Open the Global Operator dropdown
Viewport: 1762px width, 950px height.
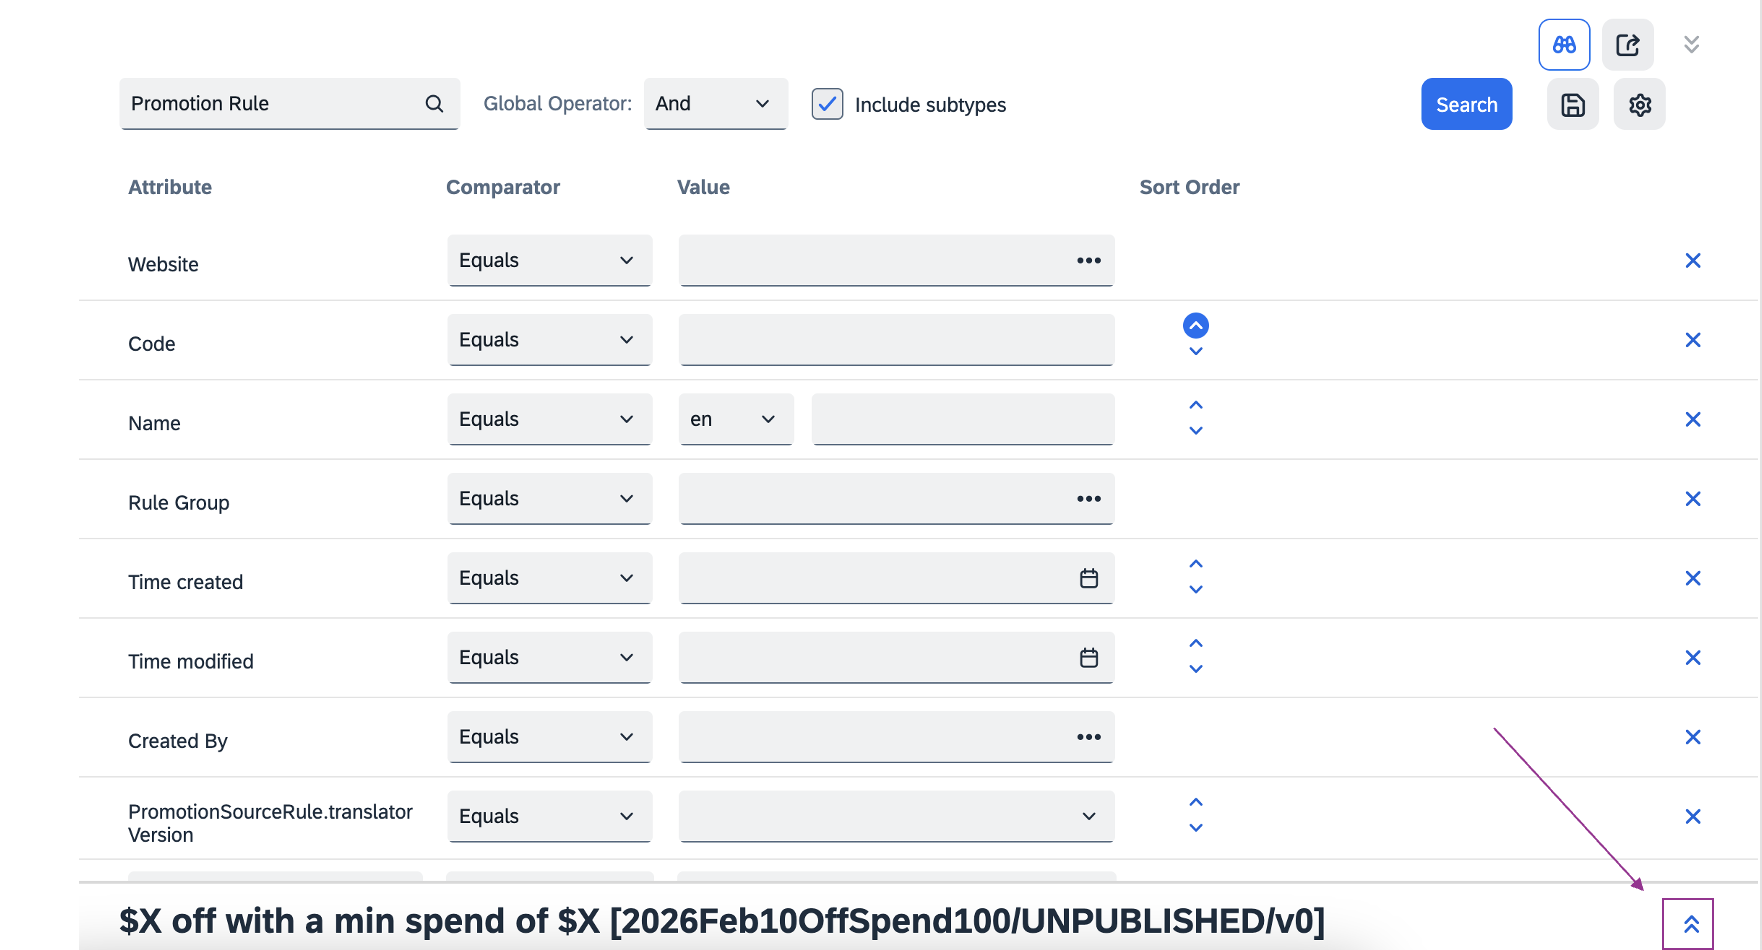[715, 104]
